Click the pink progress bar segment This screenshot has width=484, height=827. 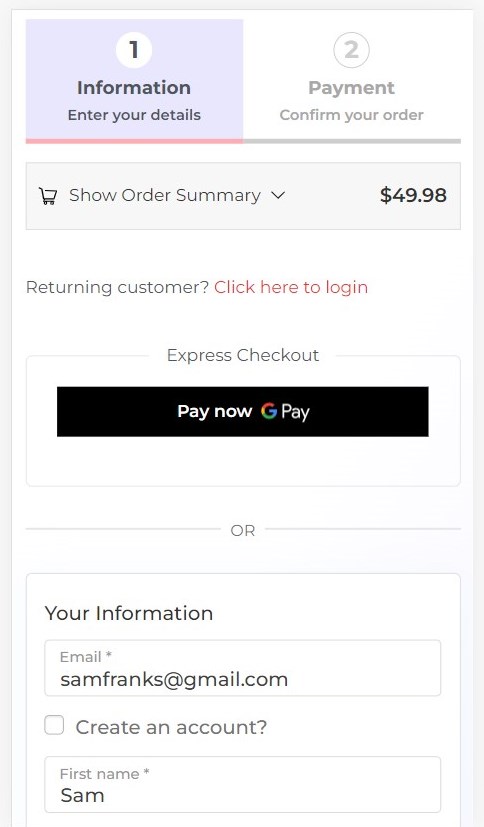tap(134, 141)
